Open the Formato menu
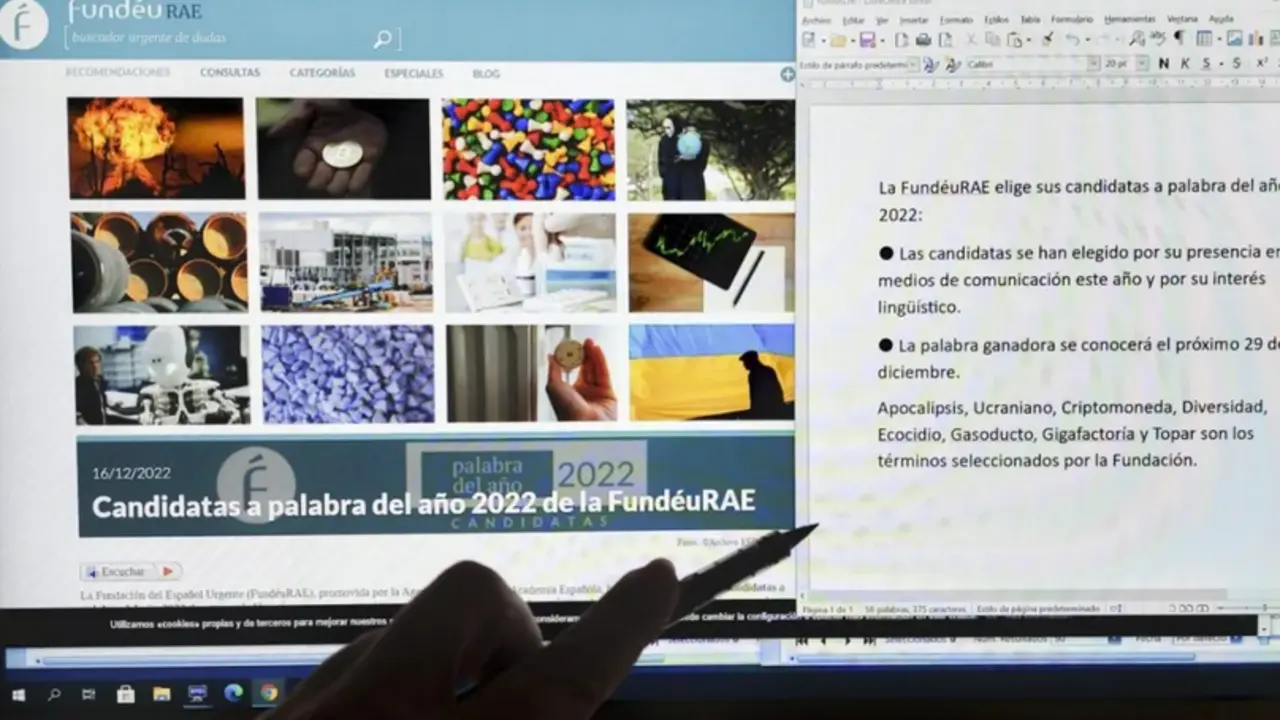Screen dimensions: 1280x720 pos(956,20)
